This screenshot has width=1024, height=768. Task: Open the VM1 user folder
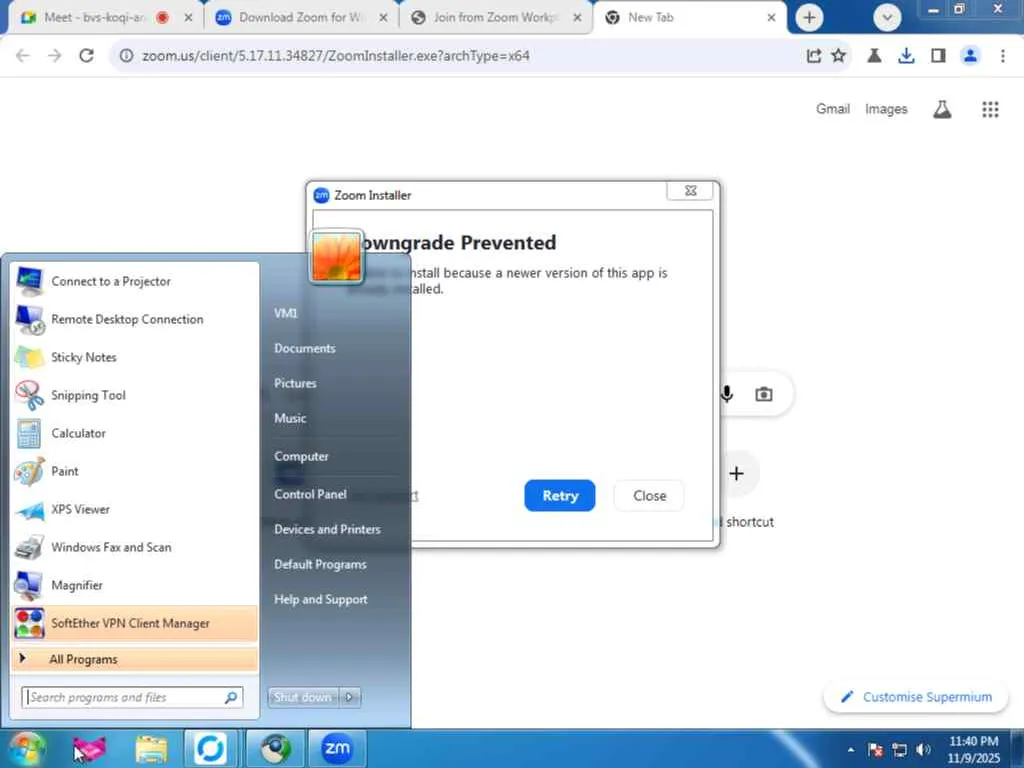(x=286, y=313)
